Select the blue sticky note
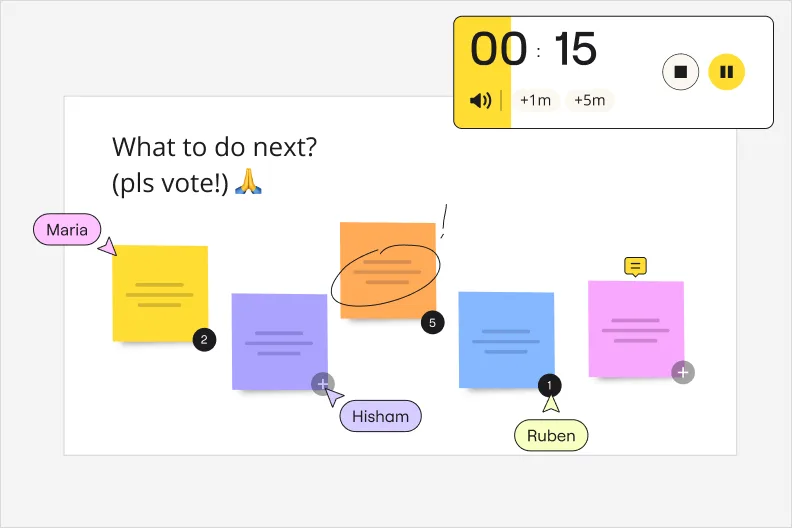The image size is (792, 528). coord(507,340)
